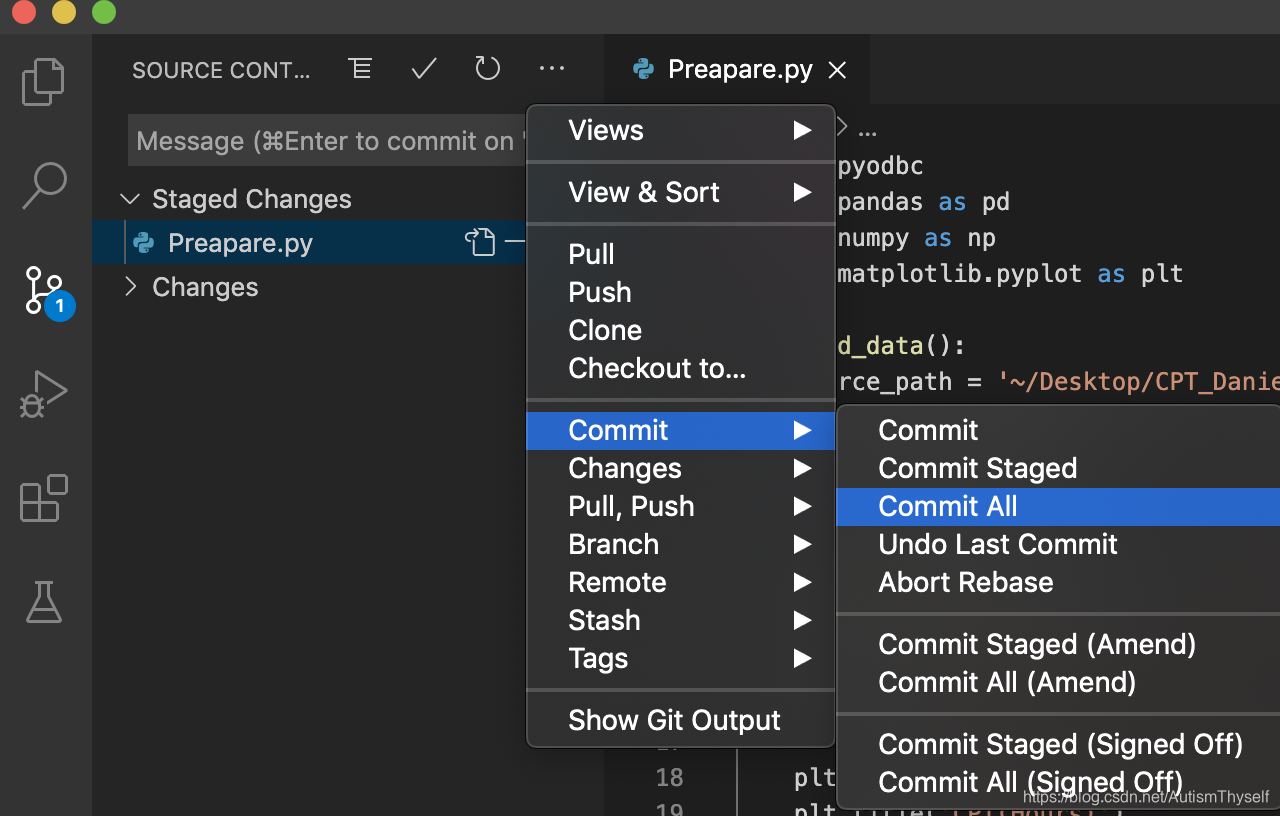Image resolution: width=1280 pixels, height=816 pixels.
Task: Choose Pull from the menu
Action: tap(681, 254)
